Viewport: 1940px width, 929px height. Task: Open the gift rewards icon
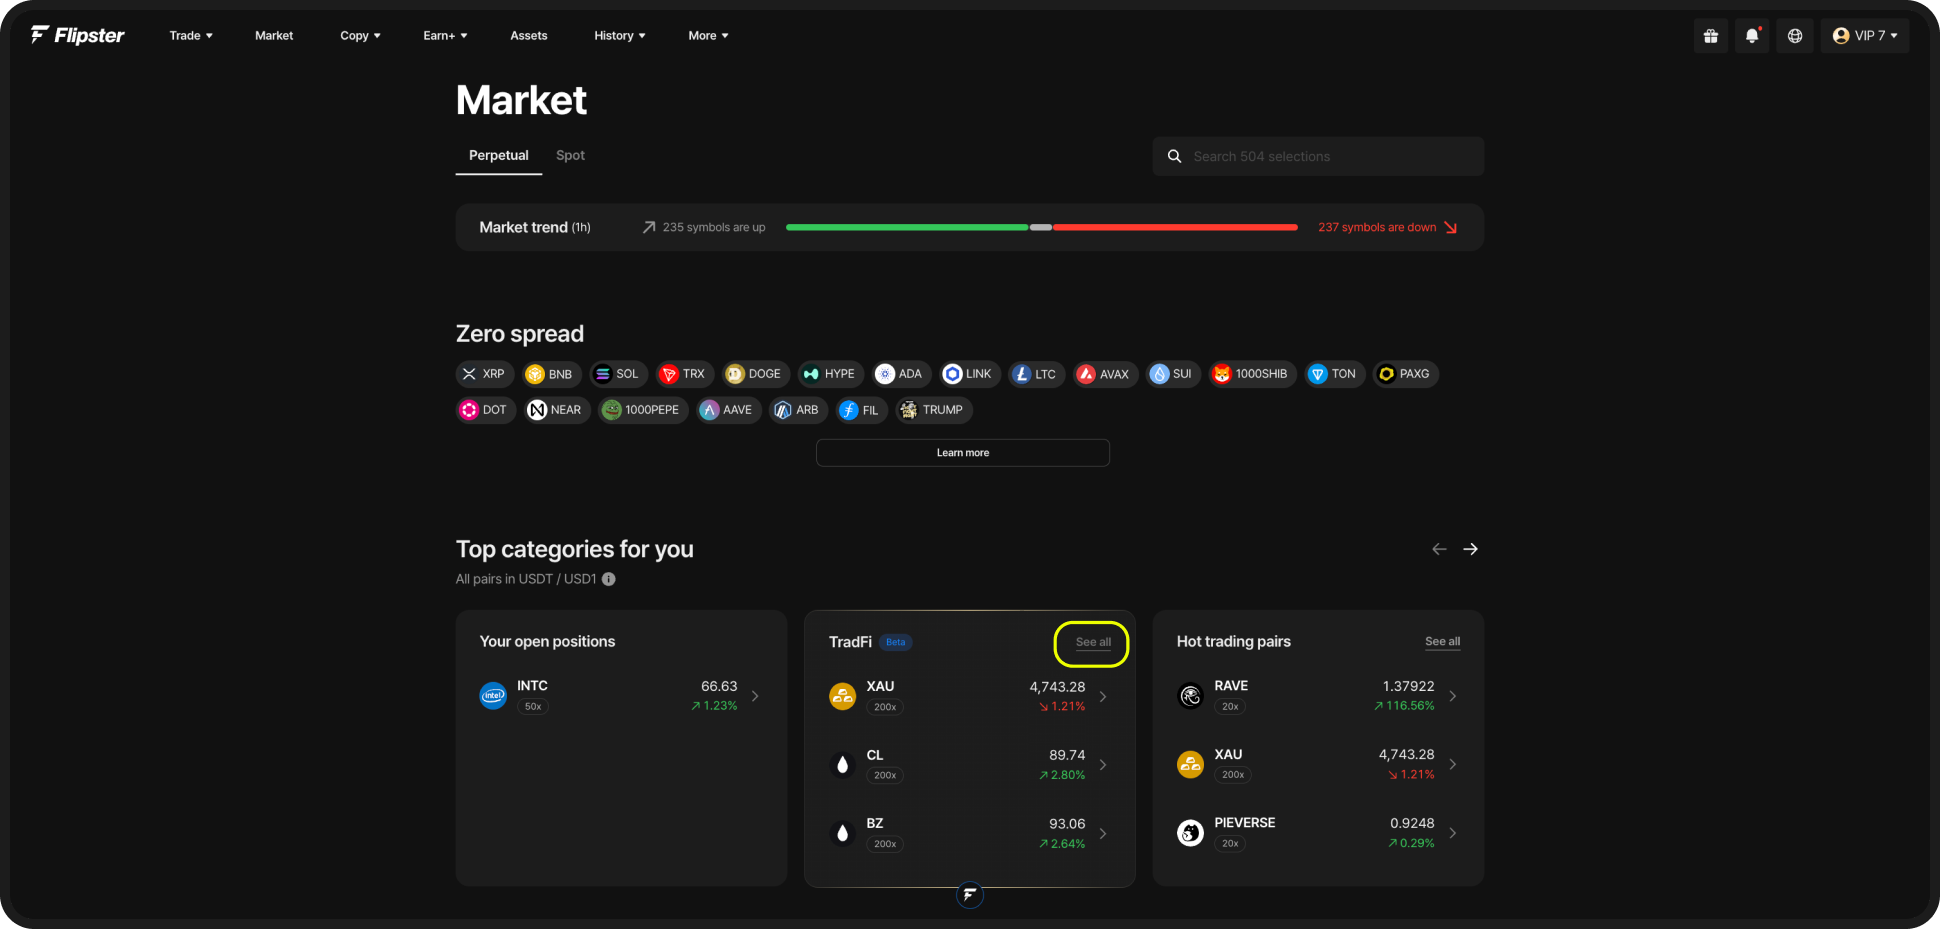1711,36
